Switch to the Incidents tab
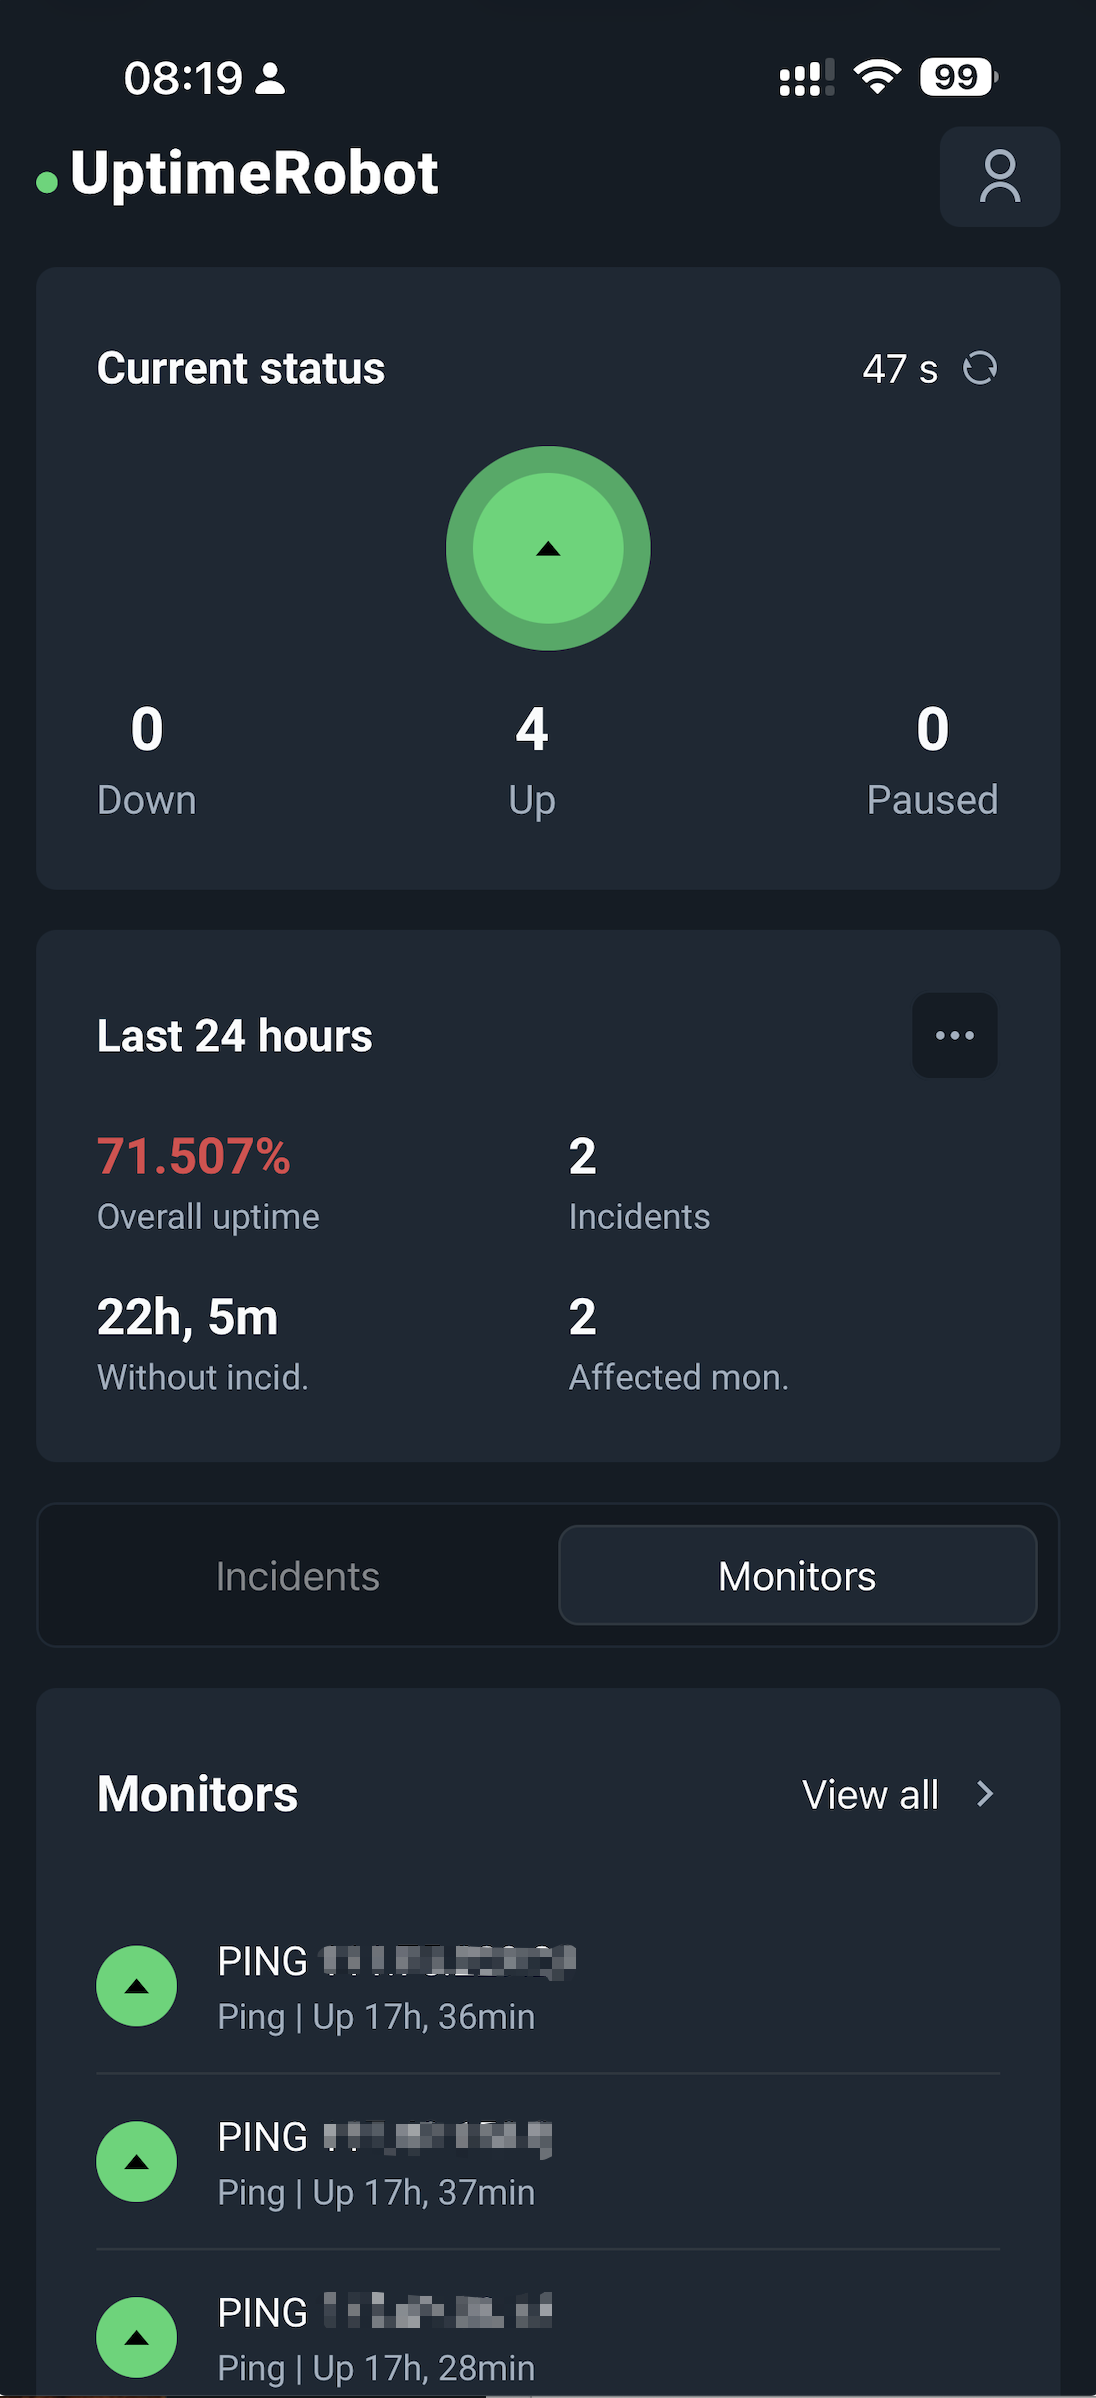 pos(298,1576)
